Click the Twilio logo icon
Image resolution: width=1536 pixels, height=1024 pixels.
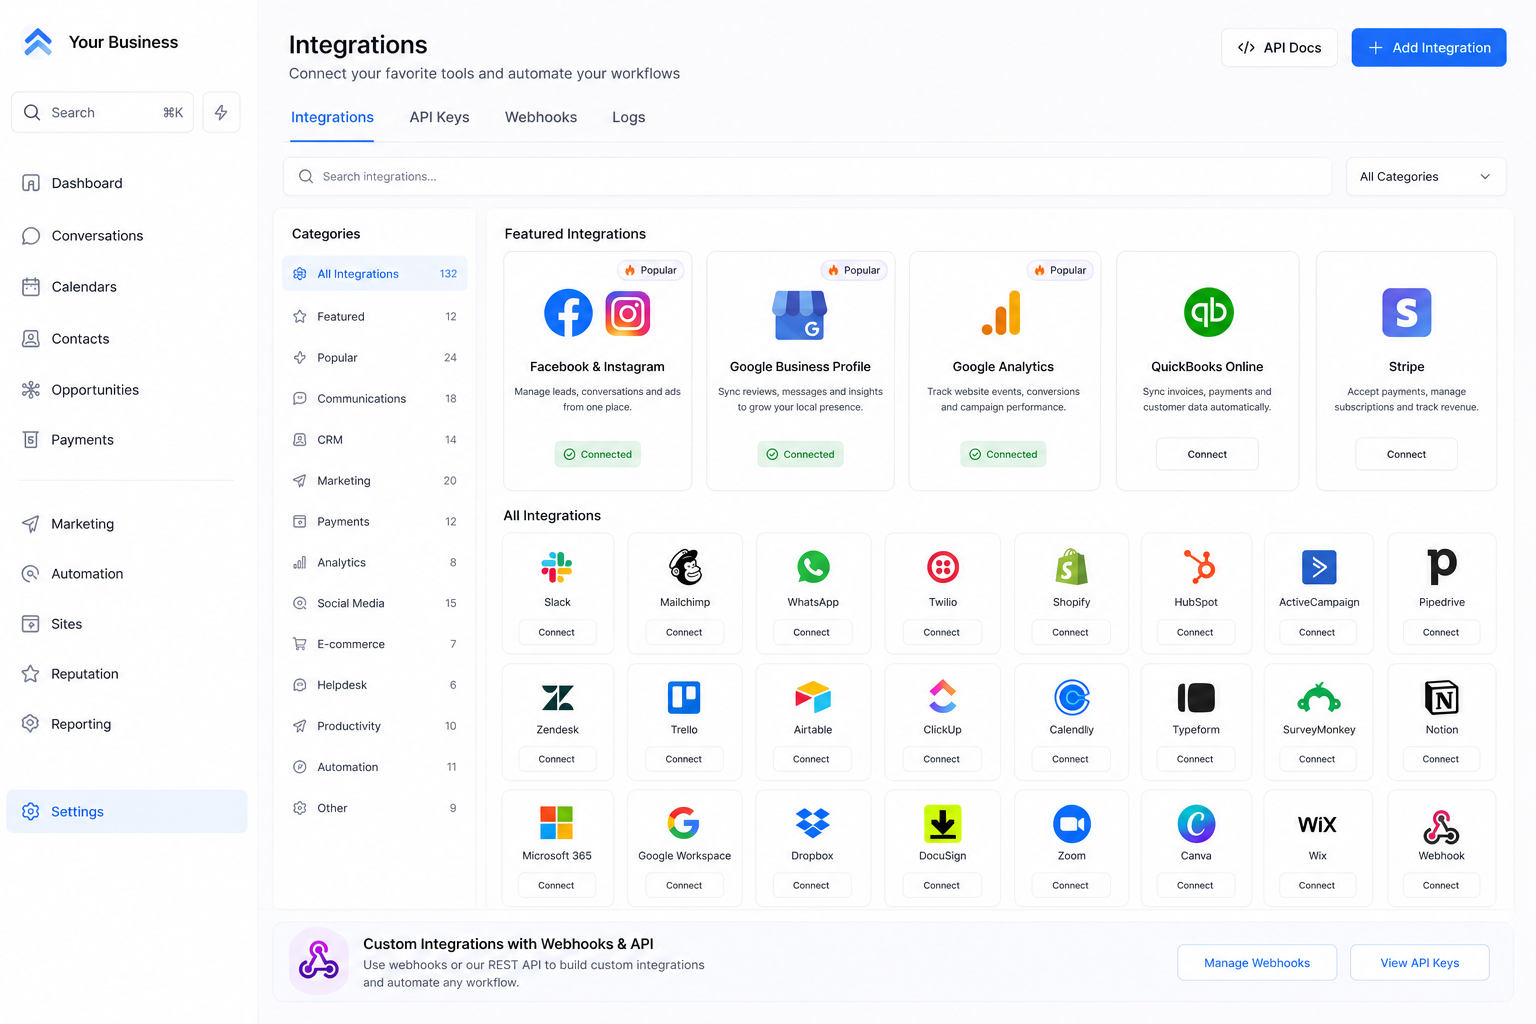[943, 567]
